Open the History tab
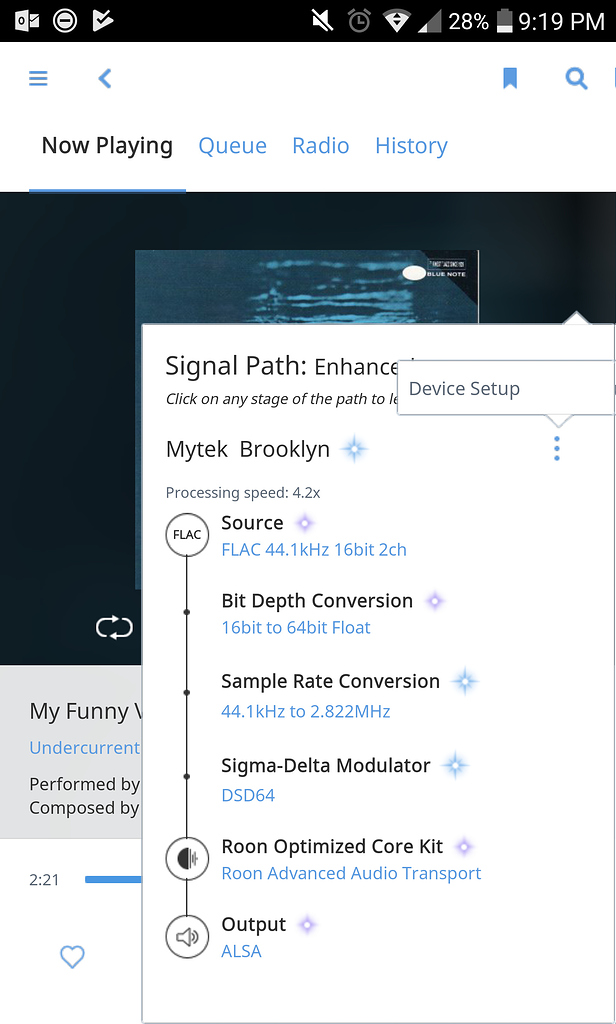Viewport: 616px width, 1024px height. point(410,146)
